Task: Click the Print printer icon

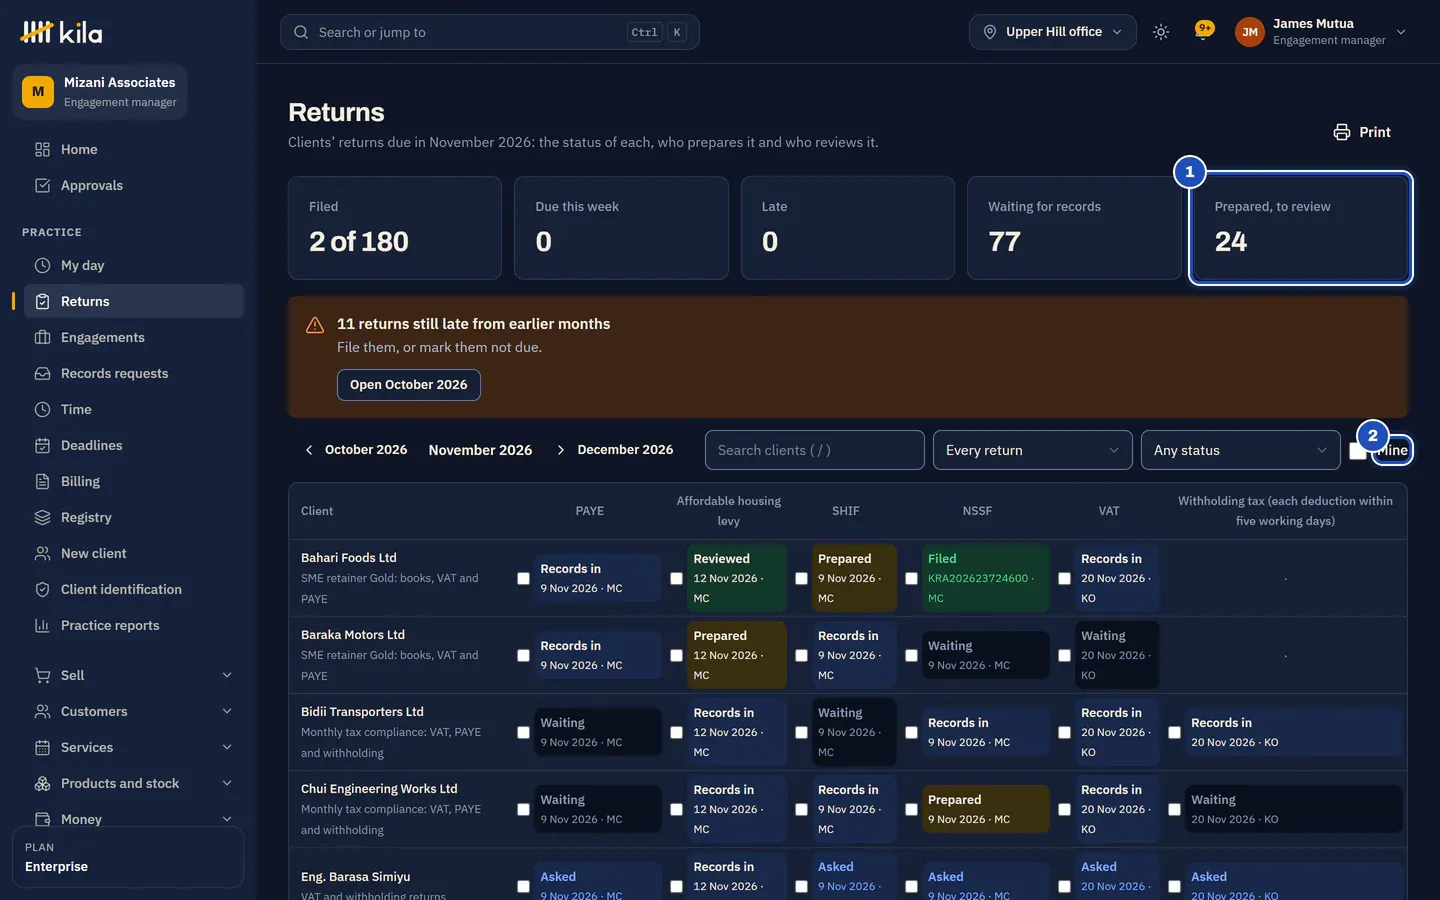Action: tap(1342, 132)
